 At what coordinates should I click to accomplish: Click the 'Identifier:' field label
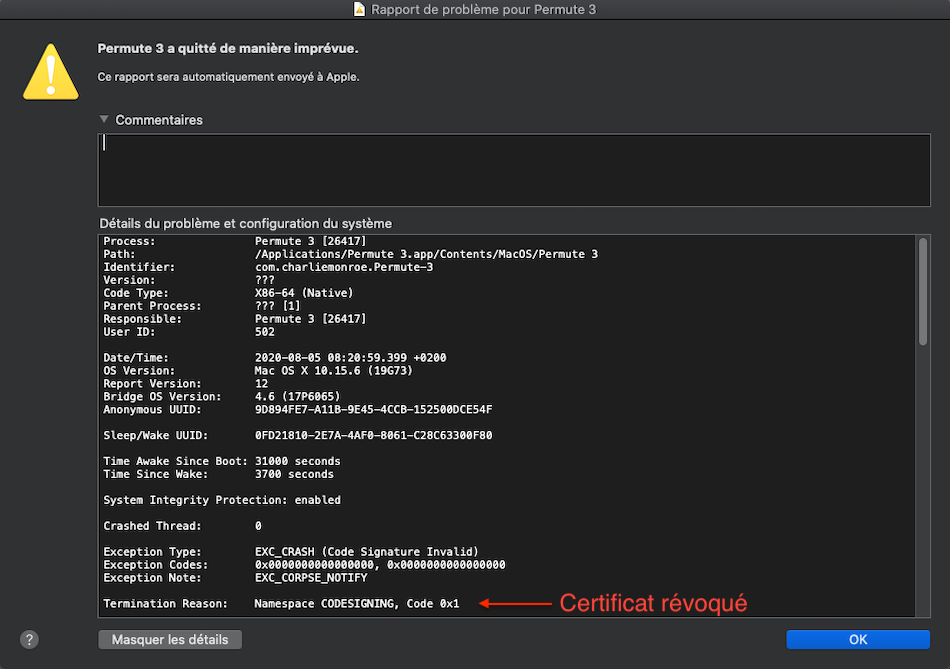coord(139,267)
